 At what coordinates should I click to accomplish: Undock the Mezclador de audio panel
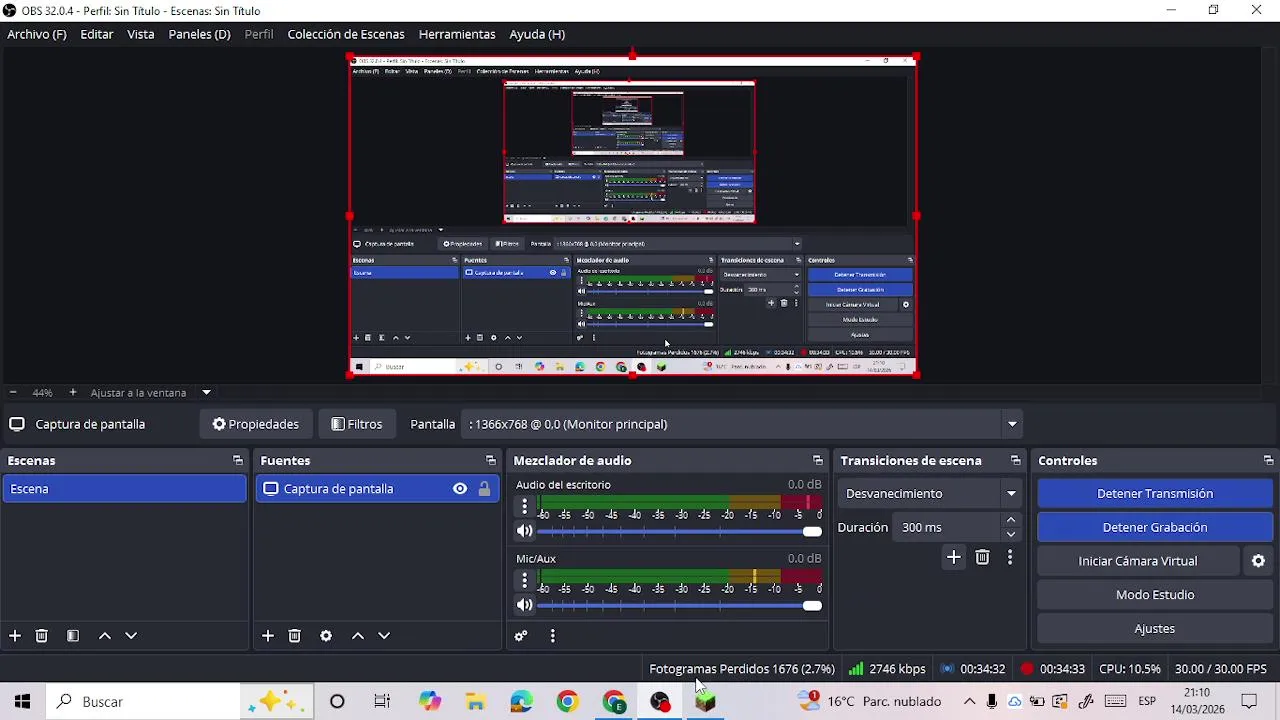point(818,461)
